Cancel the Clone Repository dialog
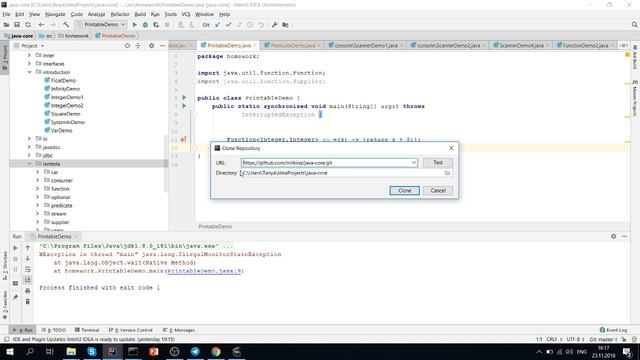The width and height of the screenshot is (640, 360). (x=438, y=191)
